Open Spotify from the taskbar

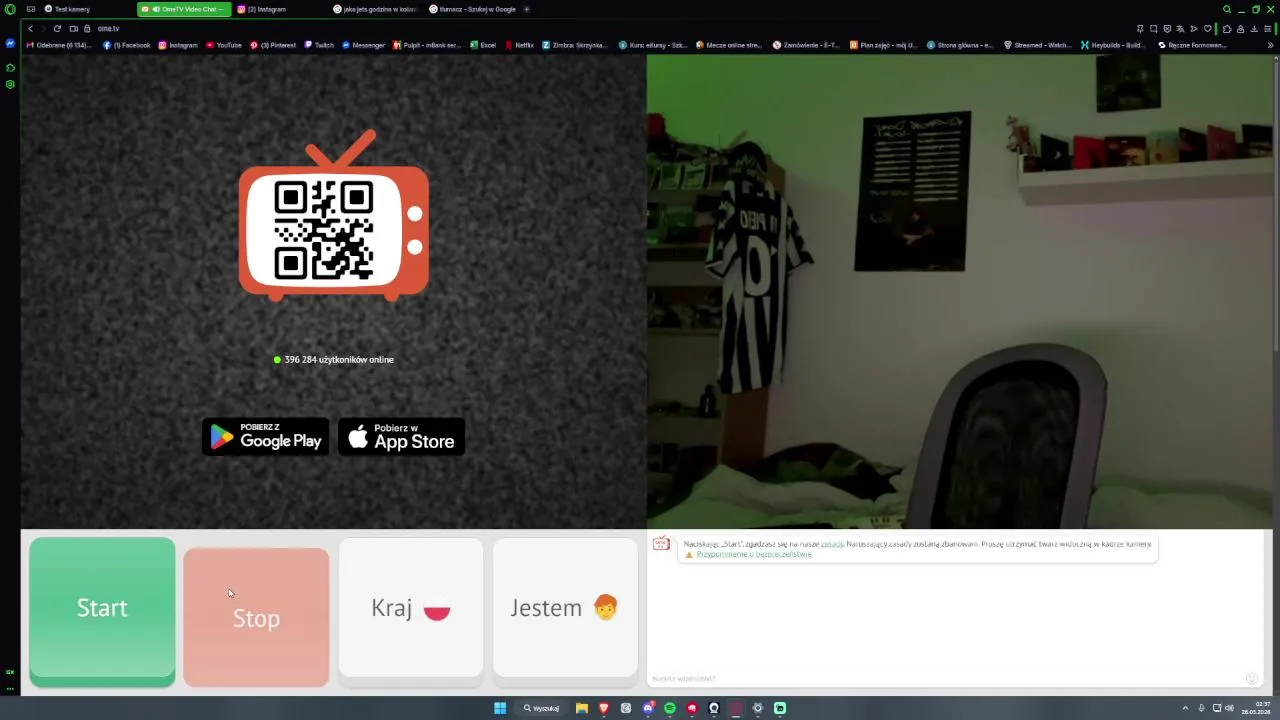pyautogui.click(x=670, y=708)
